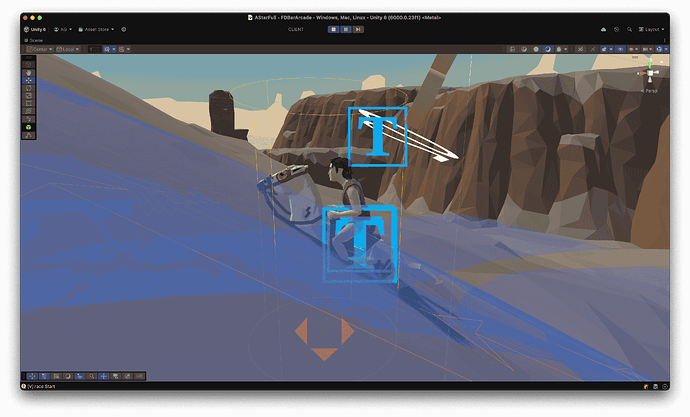Click the orange left arrow gizmo
Image resolution: width=690 pixels, height=417 pixels.
301,331
